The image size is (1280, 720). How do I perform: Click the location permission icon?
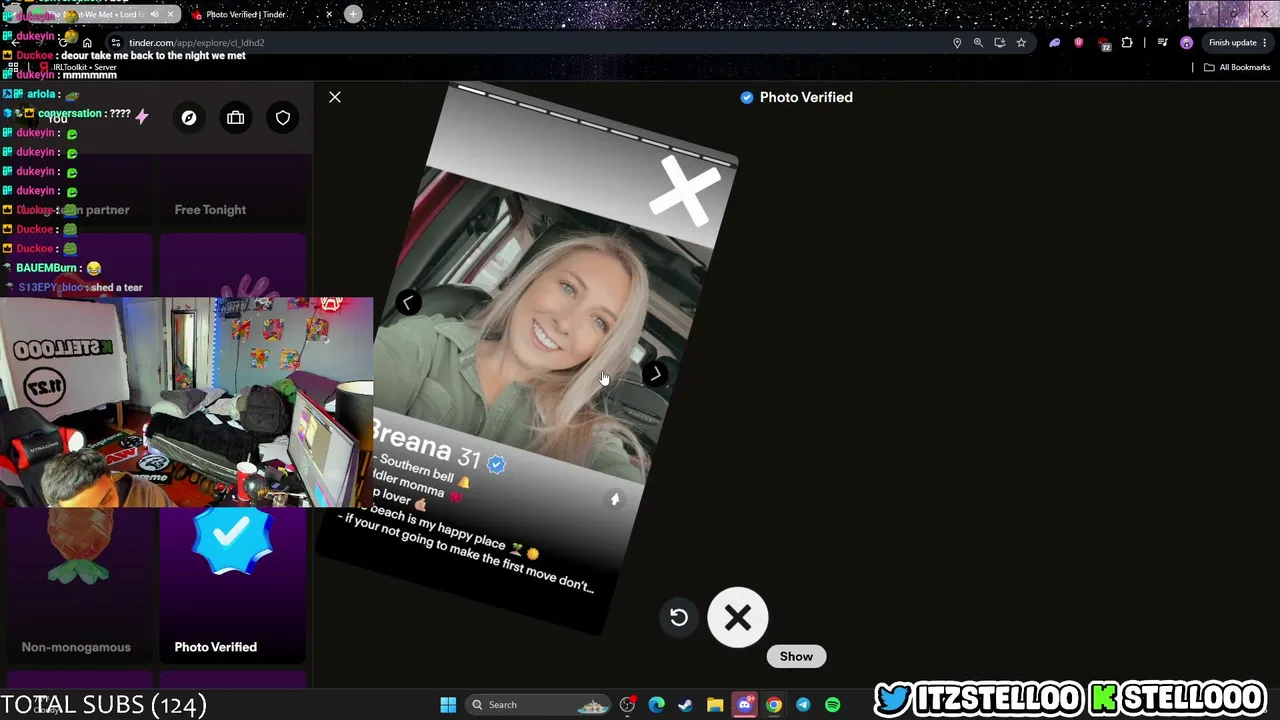click(x=957, y=43)
